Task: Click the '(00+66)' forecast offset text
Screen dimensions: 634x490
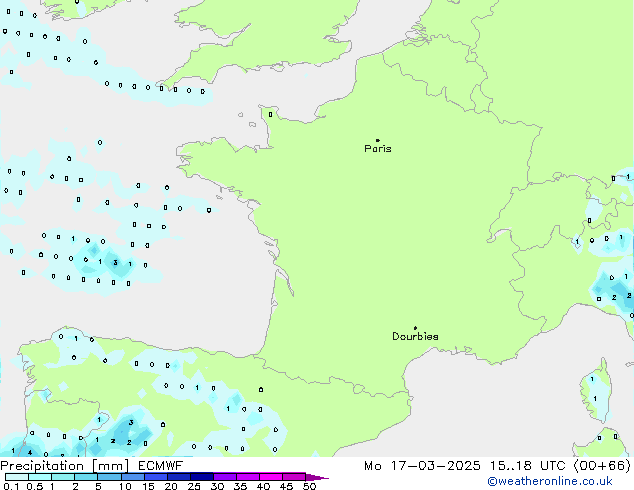Action: click(602, 466)
